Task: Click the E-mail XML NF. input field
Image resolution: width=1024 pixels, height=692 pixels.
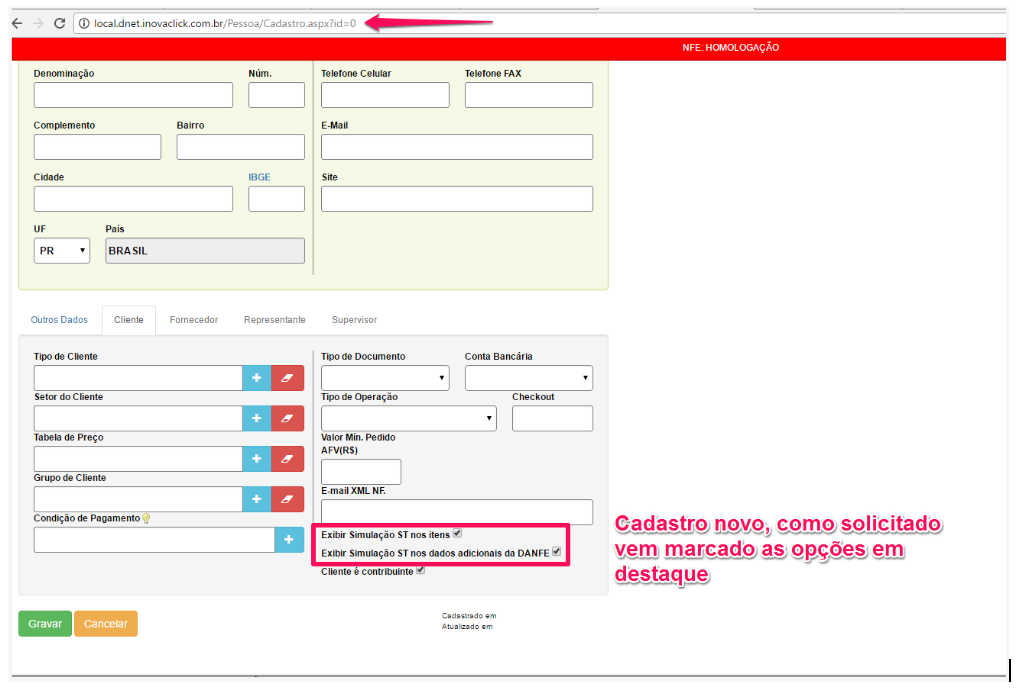Action: pyautogui.click(x=456, y=512)
